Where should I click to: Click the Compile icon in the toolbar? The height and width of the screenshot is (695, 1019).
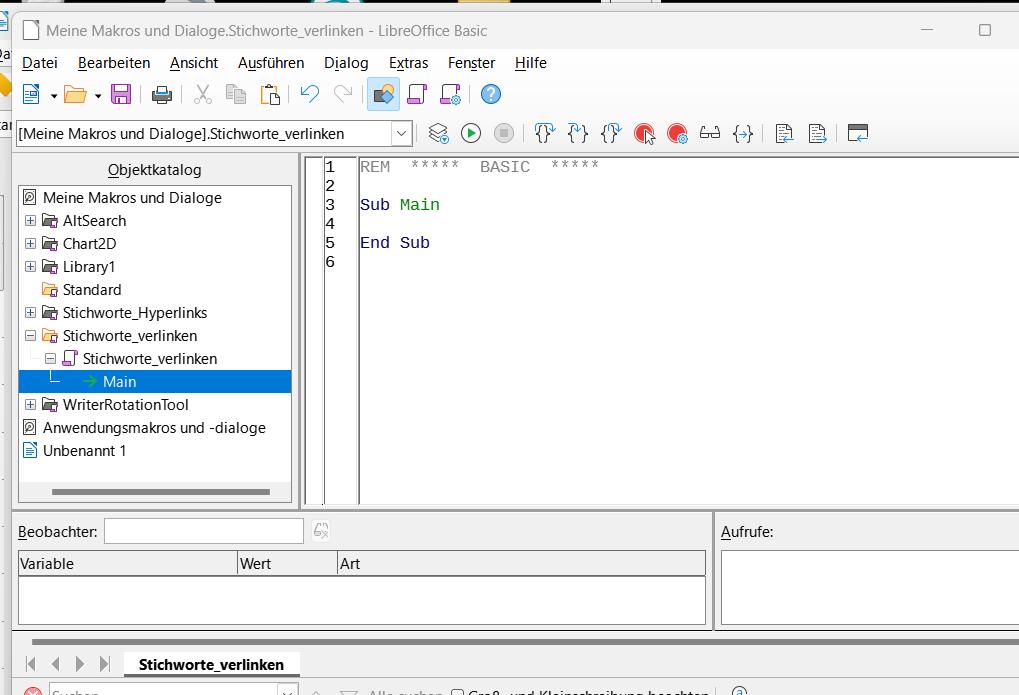click(438, 133)
